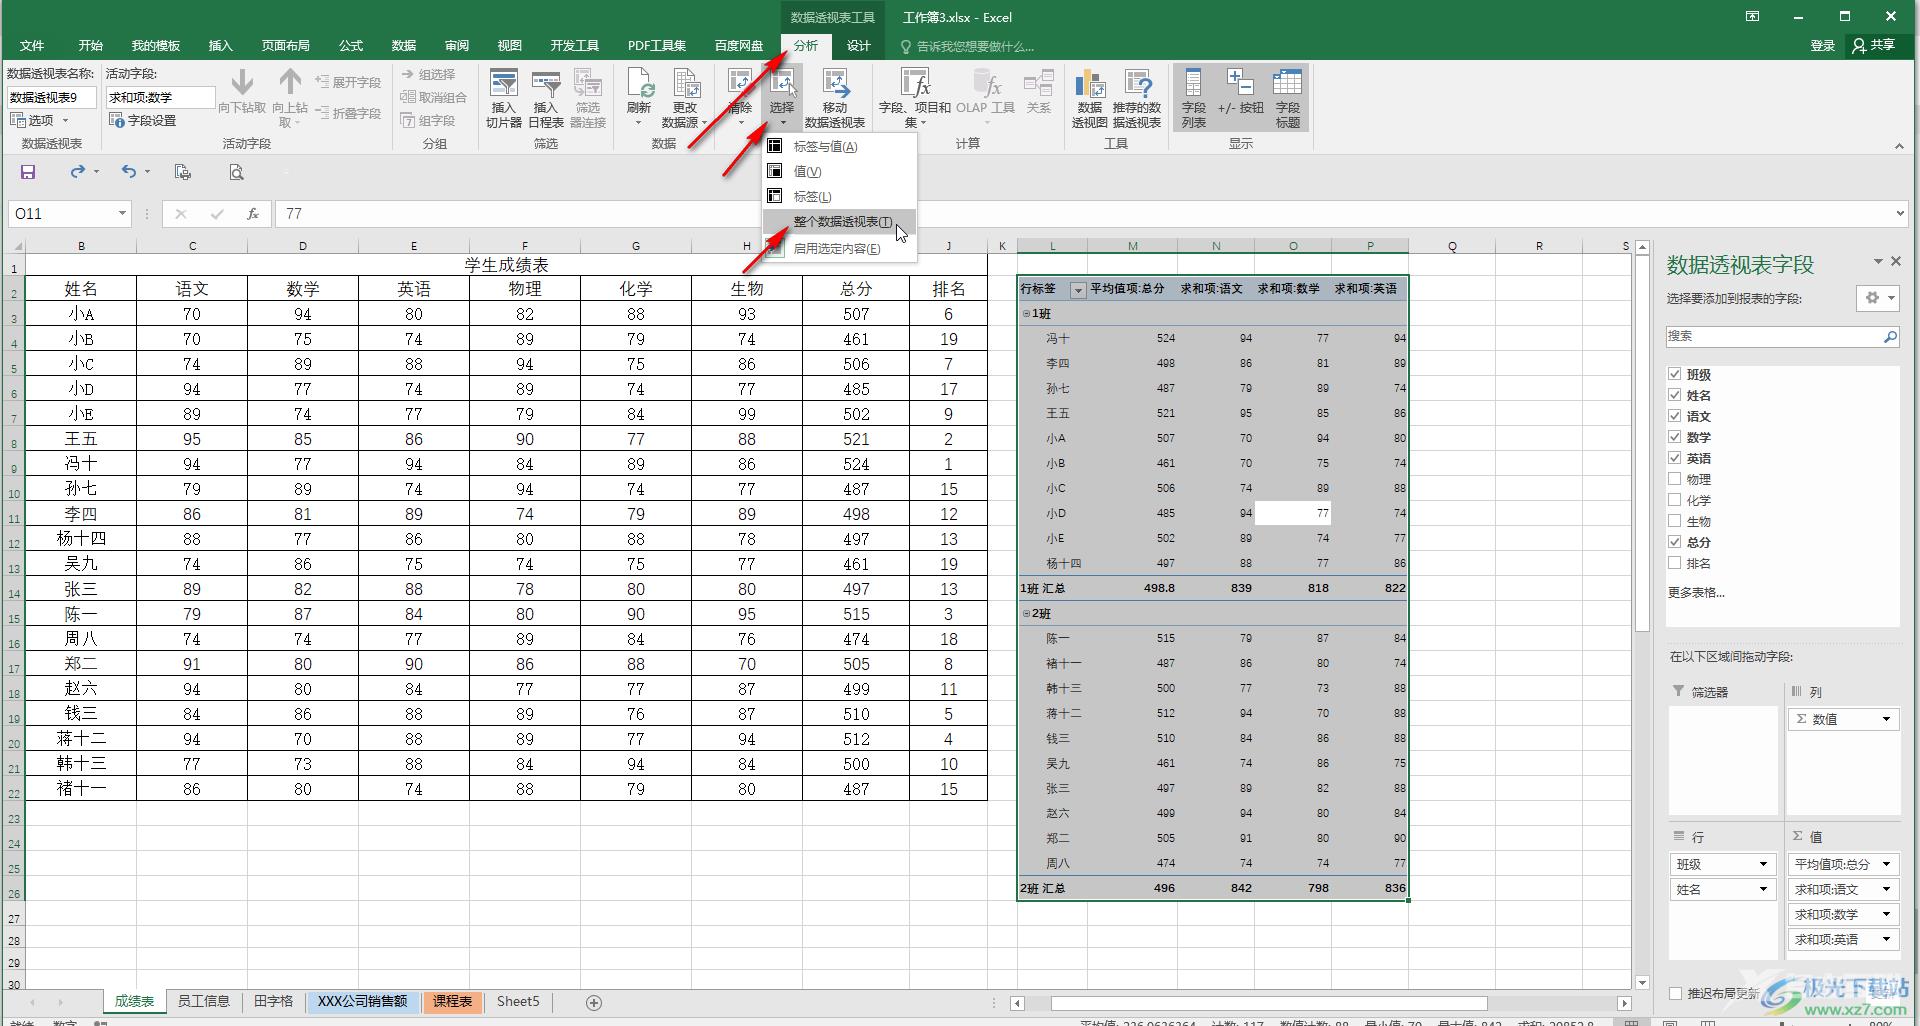
Task: Click the Change Data Source icon
Action: pyautogui.click(x=685, y=98)
